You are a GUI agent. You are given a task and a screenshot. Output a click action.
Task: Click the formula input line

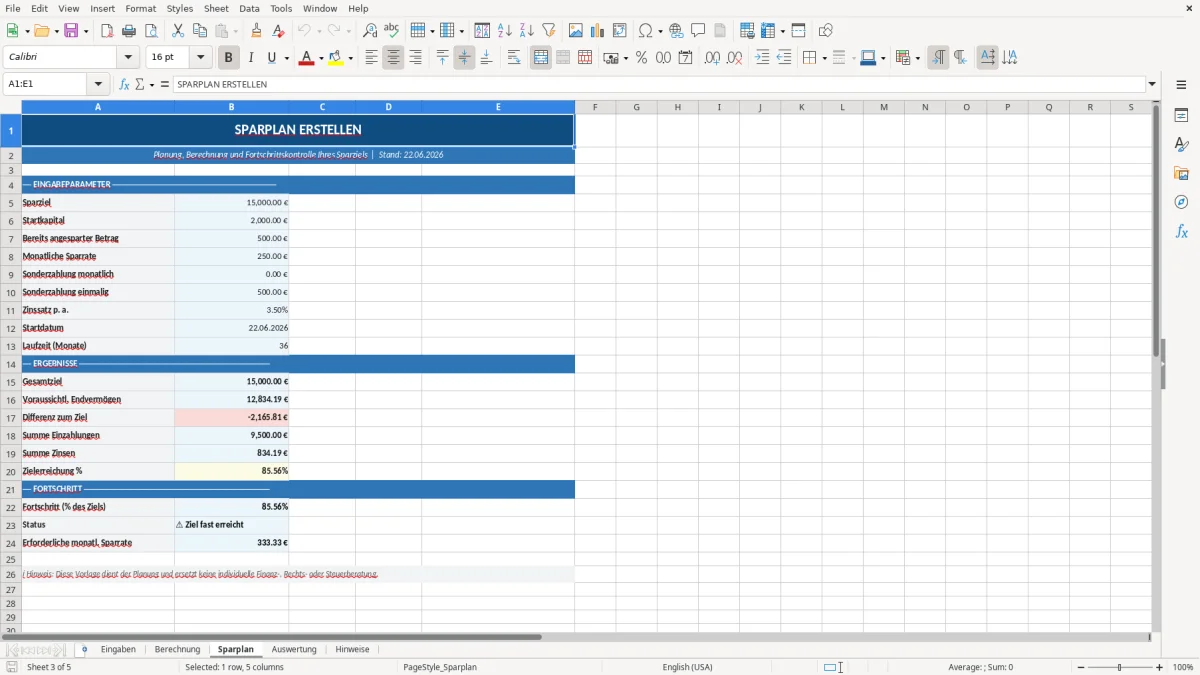pos(659,84)
